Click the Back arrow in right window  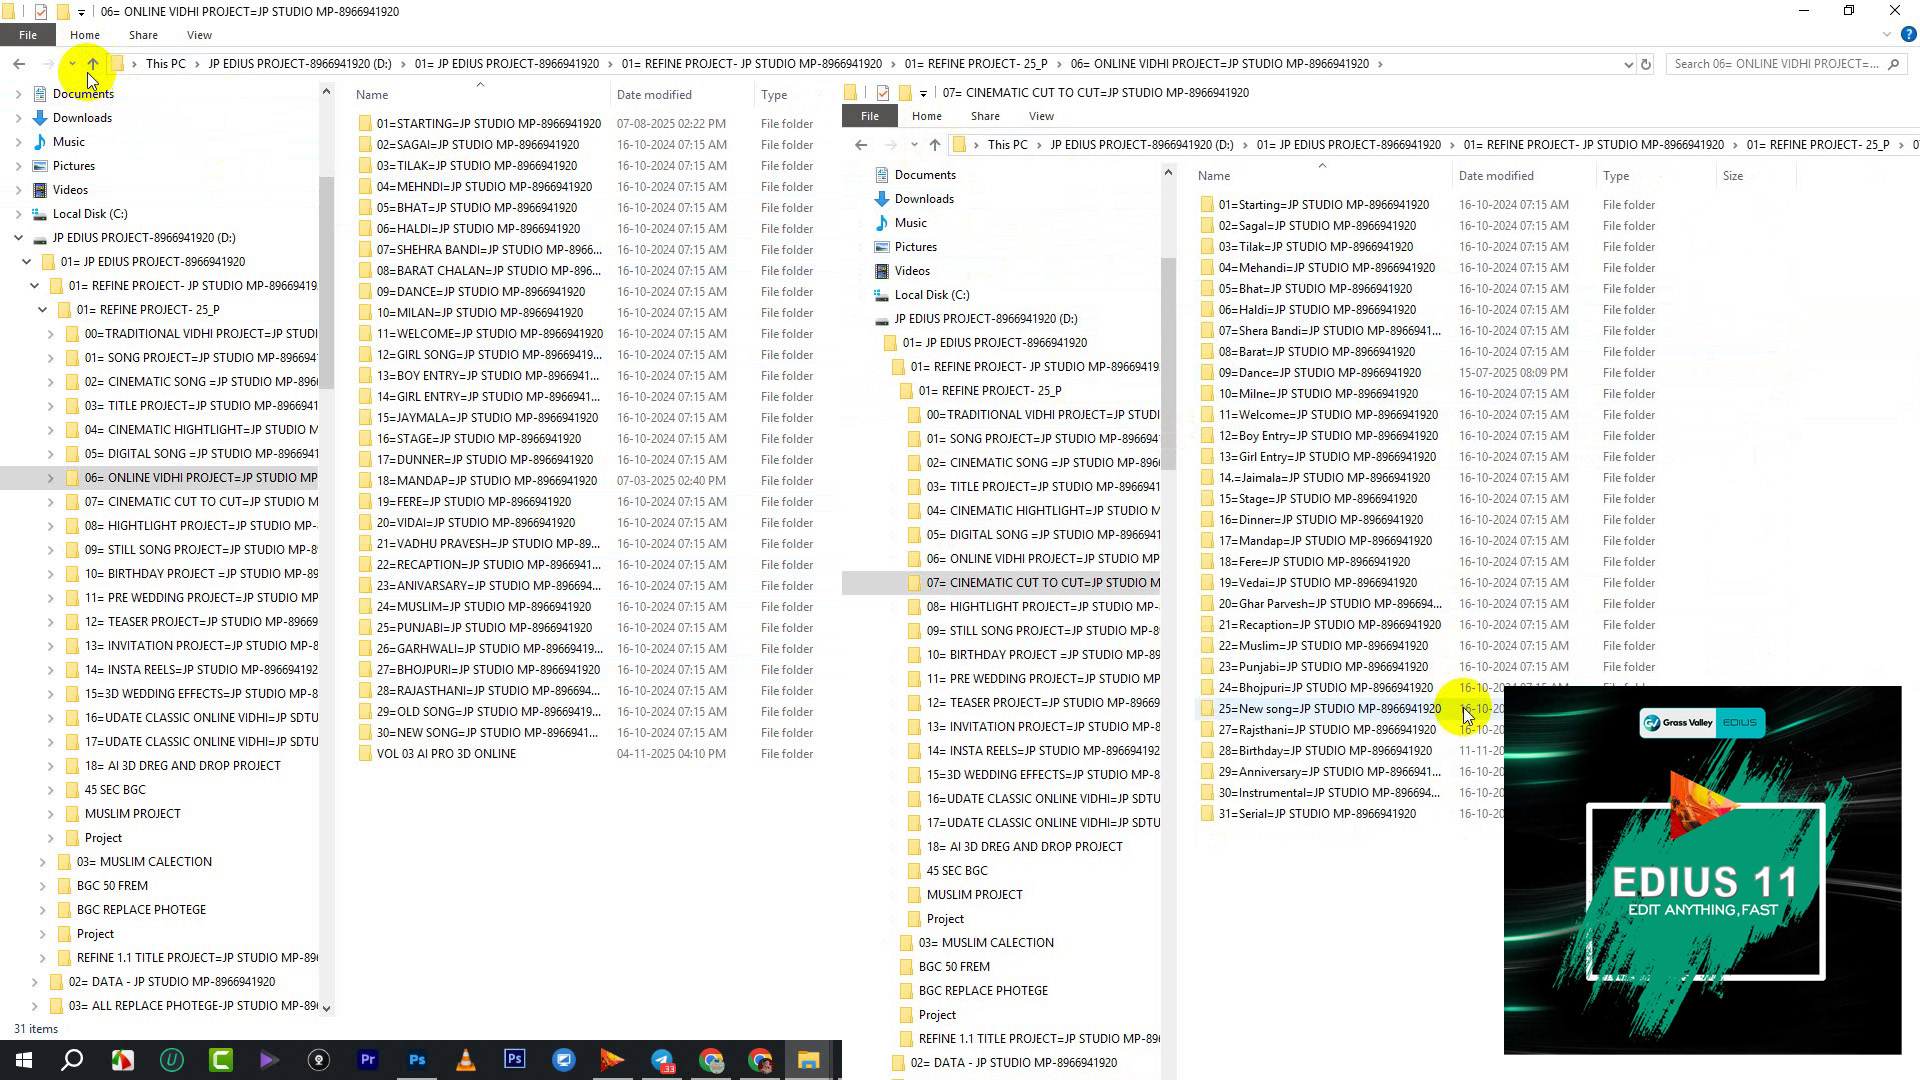tap(861, 145)
